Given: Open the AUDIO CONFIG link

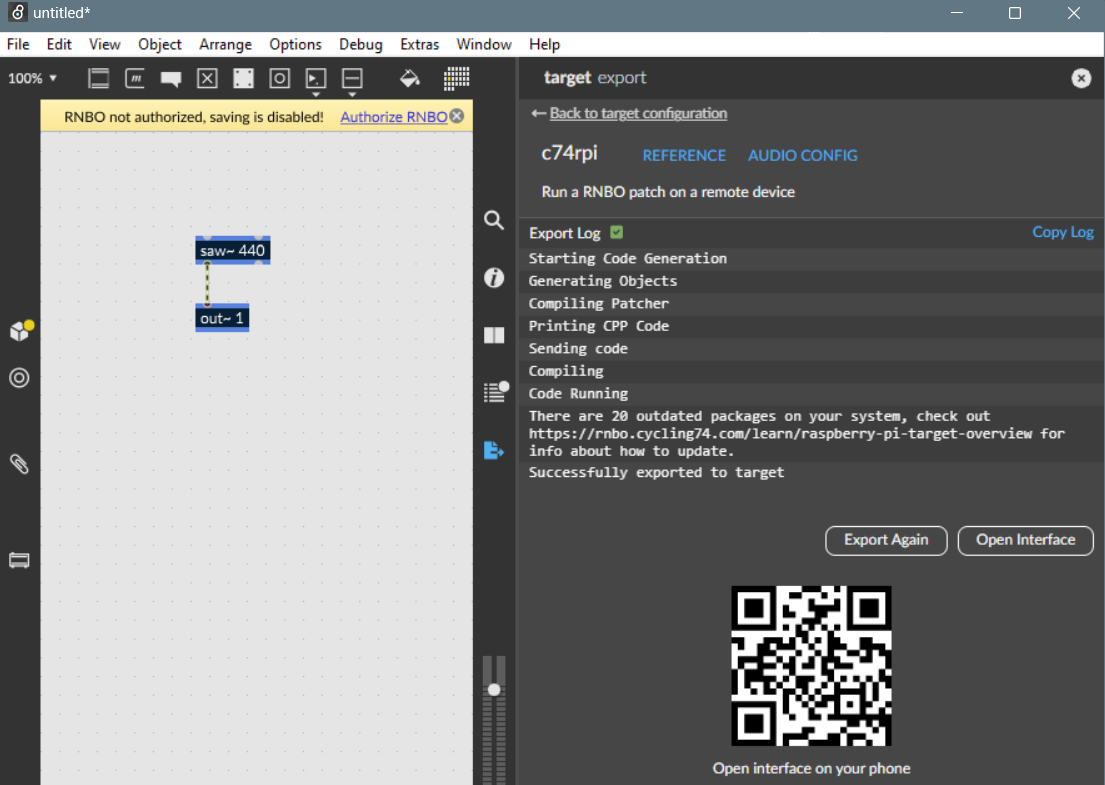Looking at the screenshot, I should (803, 156).
